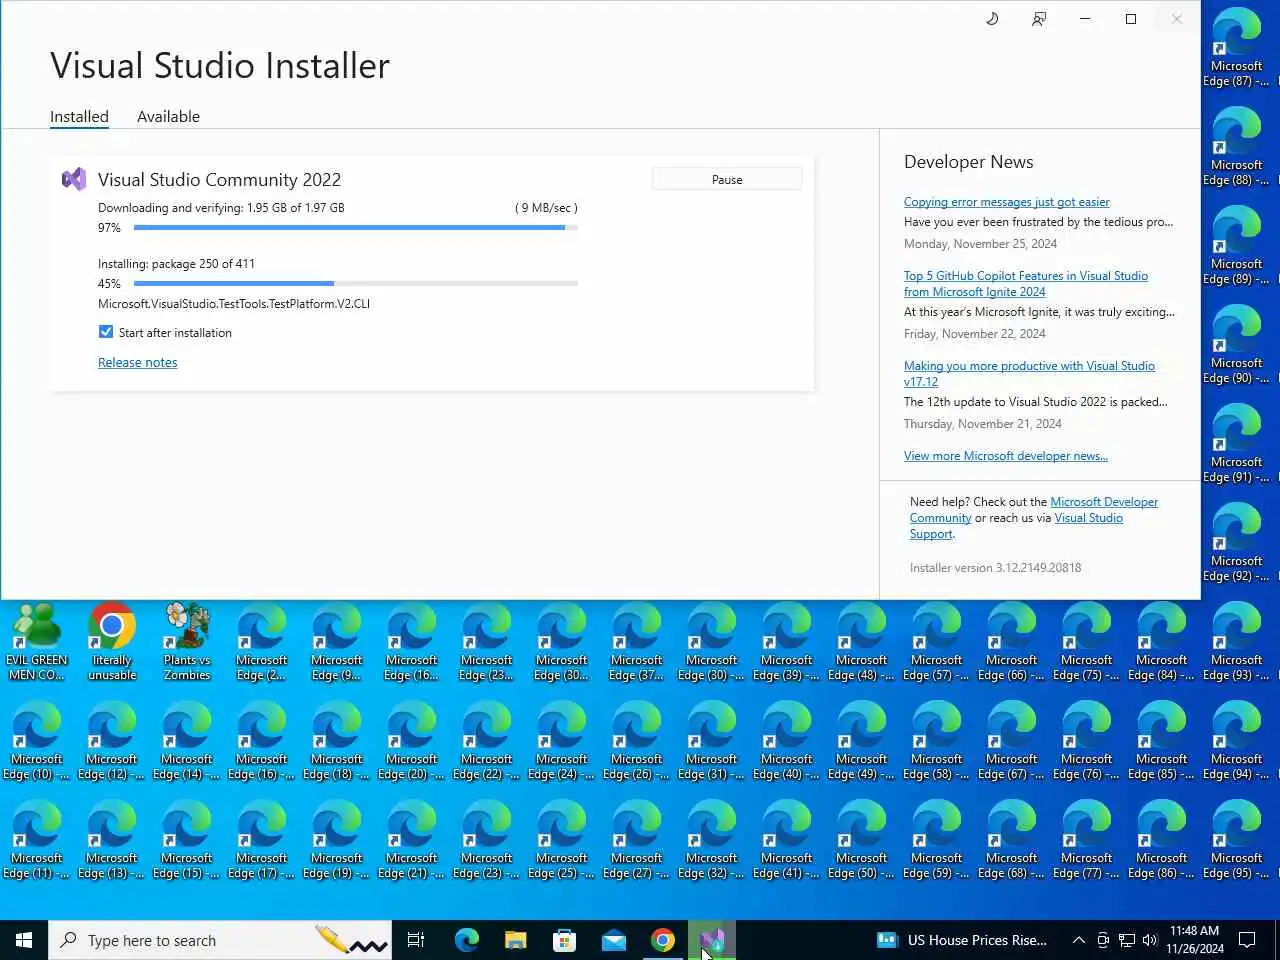This screenshot has width=1280, height=960.
Task: Click View more Microsoft developer news link
Action: coord(1006,456)
